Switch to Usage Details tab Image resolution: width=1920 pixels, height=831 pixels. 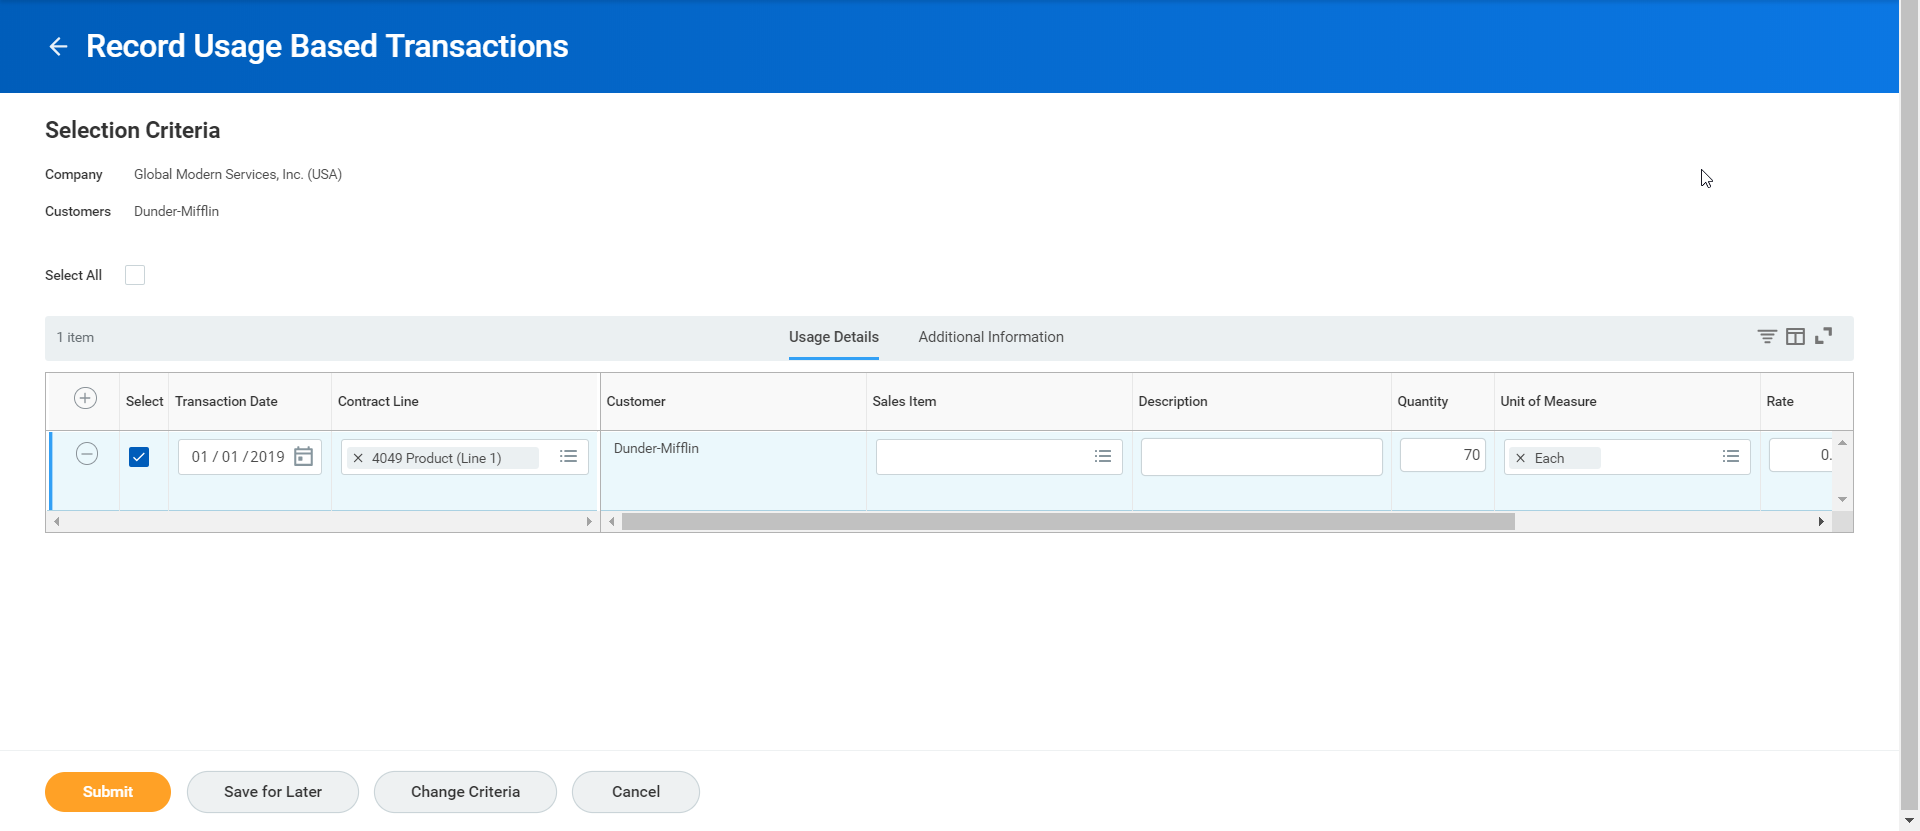833,337
